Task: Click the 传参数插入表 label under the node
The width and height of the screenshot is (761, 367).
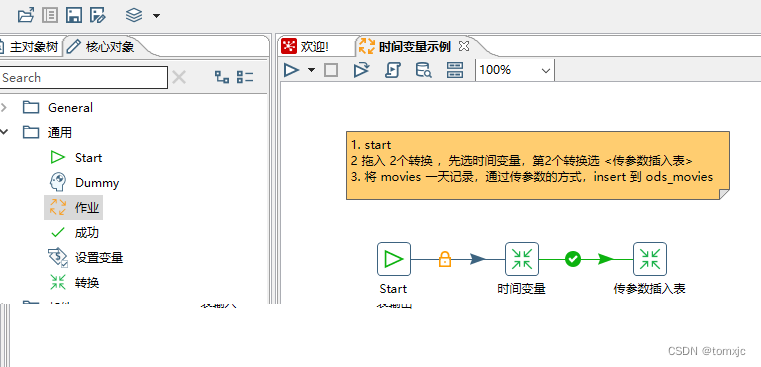Action: pos(650,289)
